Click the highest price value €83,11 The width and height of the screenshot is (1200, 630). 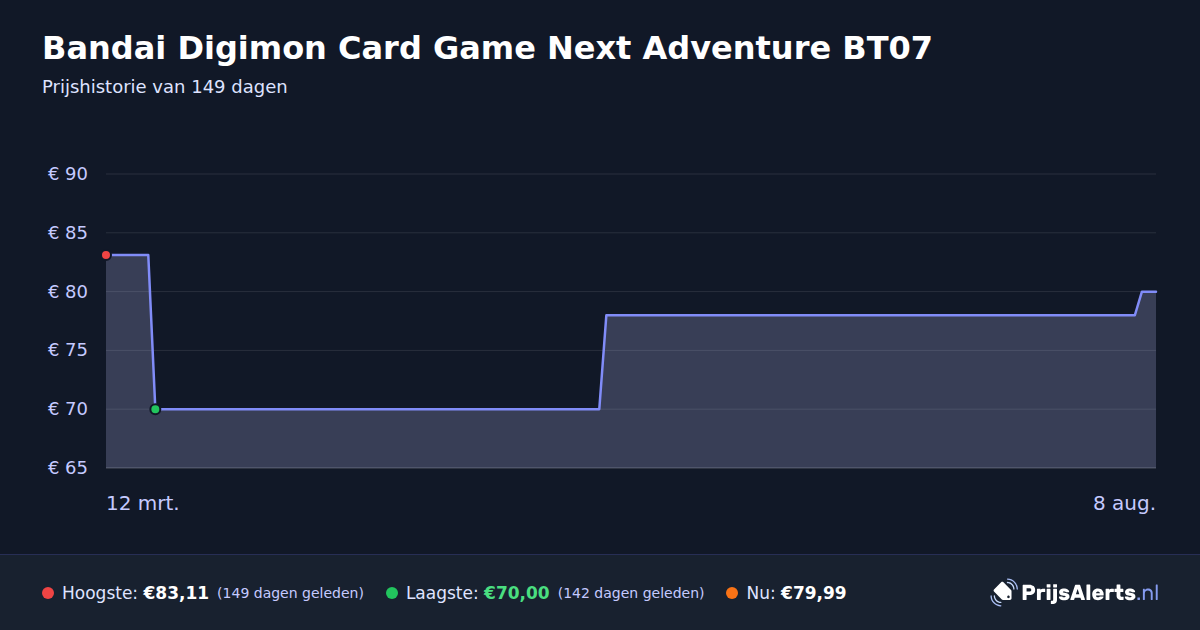pyautogui.click(x=176, y=593)
